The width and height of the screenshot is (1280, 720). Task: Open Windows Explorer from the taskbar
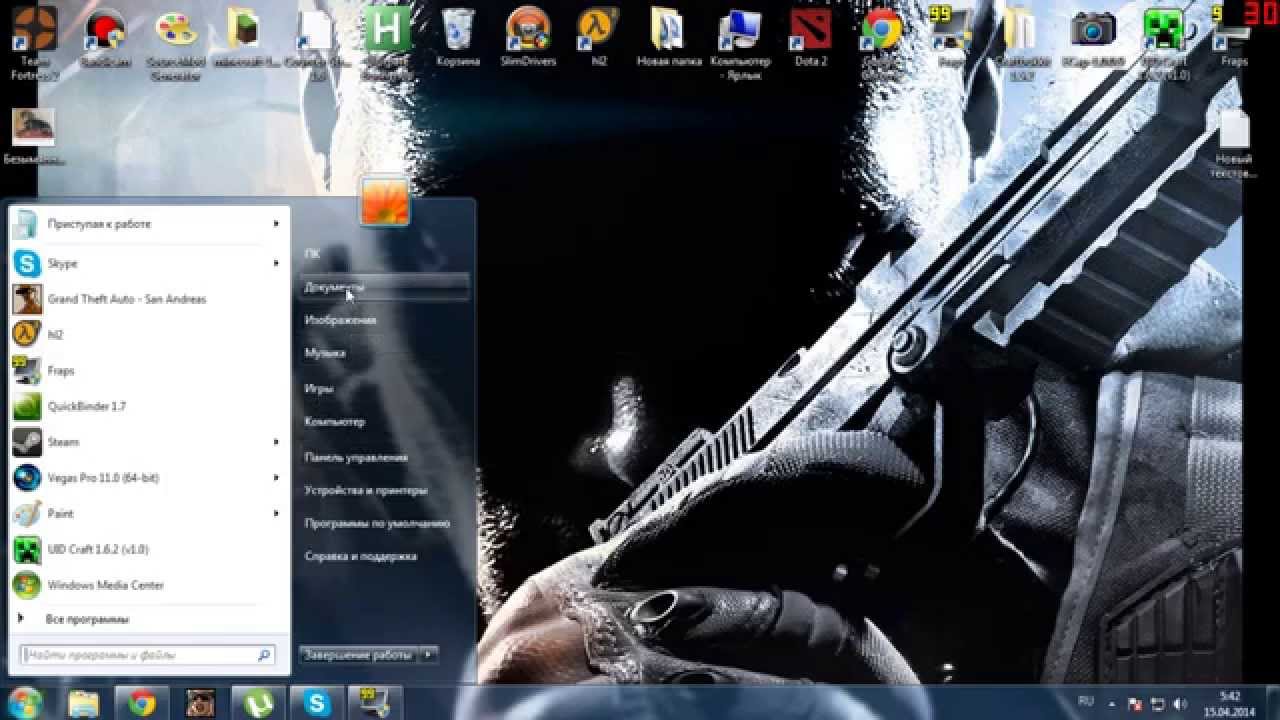click(84, 702)
